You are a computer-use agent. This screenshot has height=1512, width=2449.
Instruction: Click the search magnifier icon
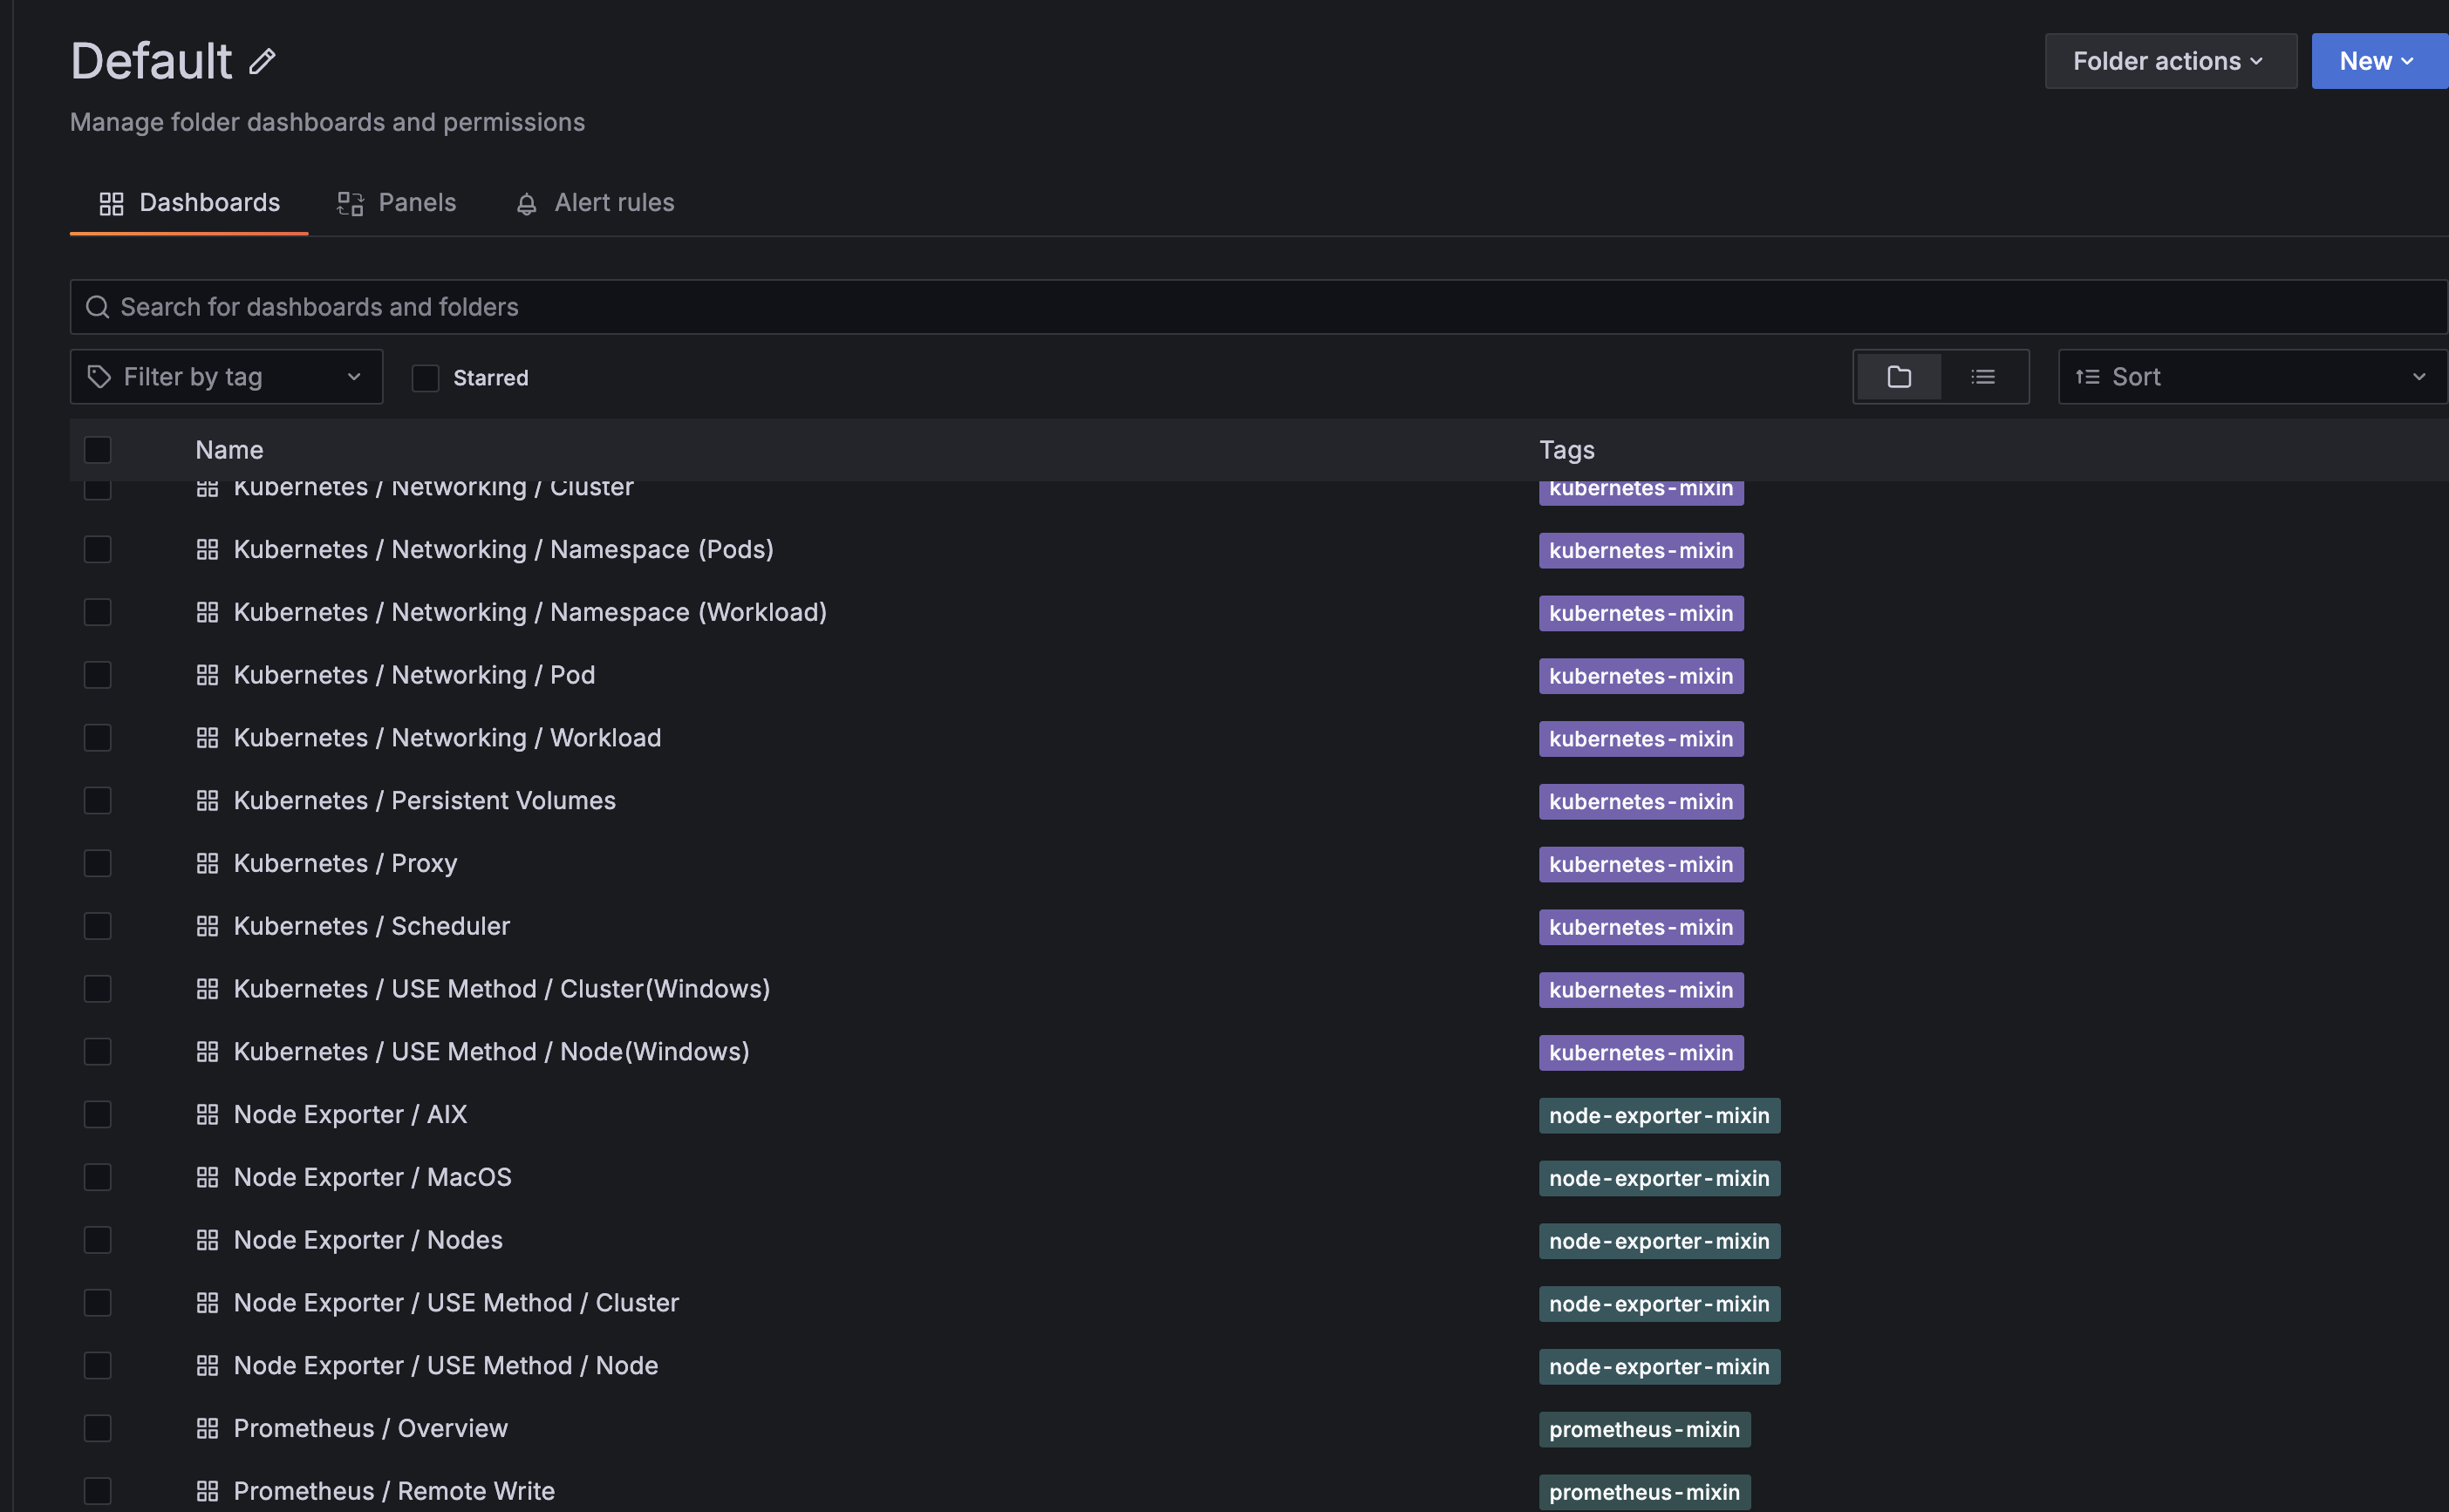click(97, 307)
